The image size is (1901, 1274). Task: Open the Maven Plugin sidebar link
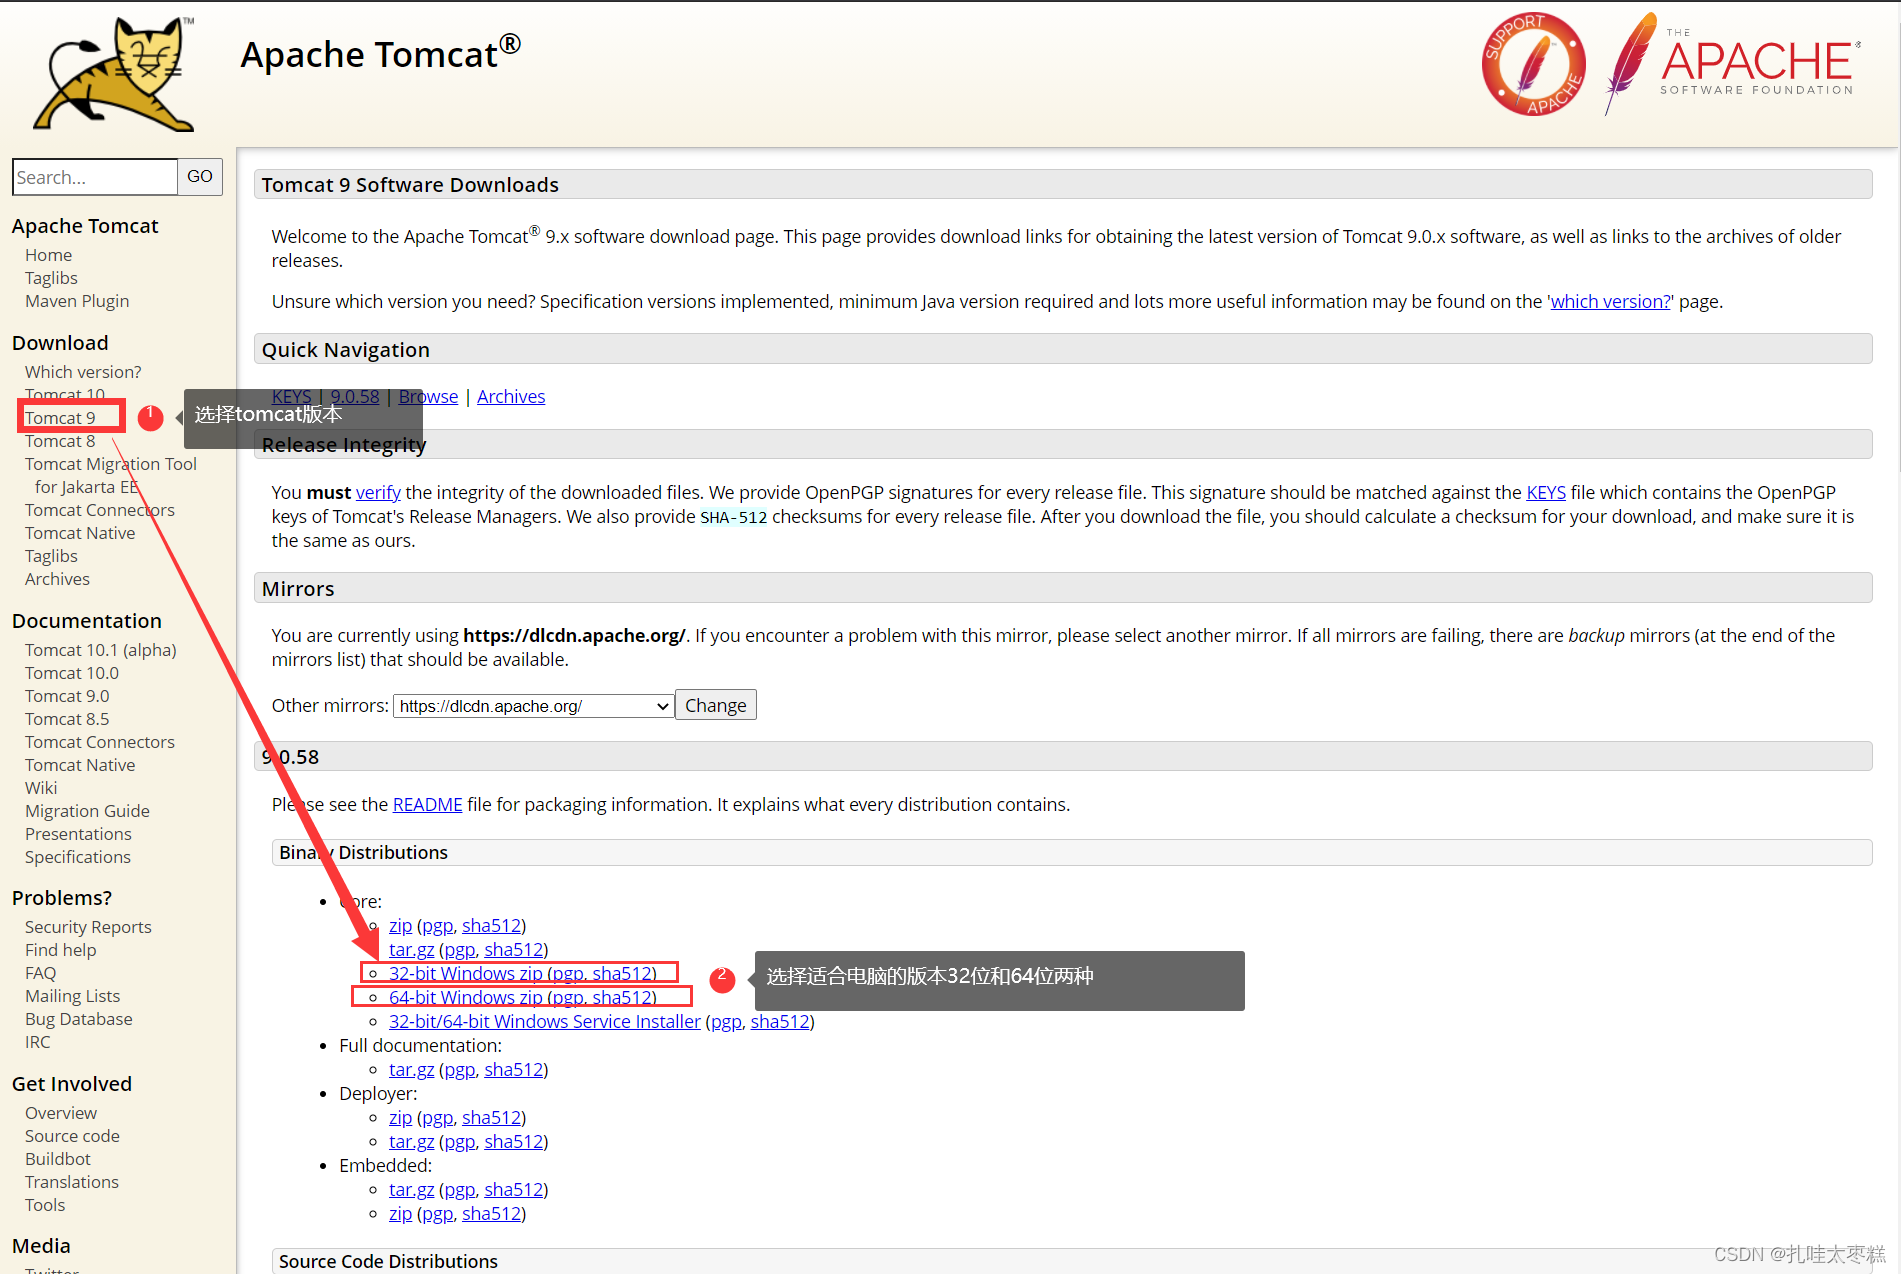click(x=77, y=301)
